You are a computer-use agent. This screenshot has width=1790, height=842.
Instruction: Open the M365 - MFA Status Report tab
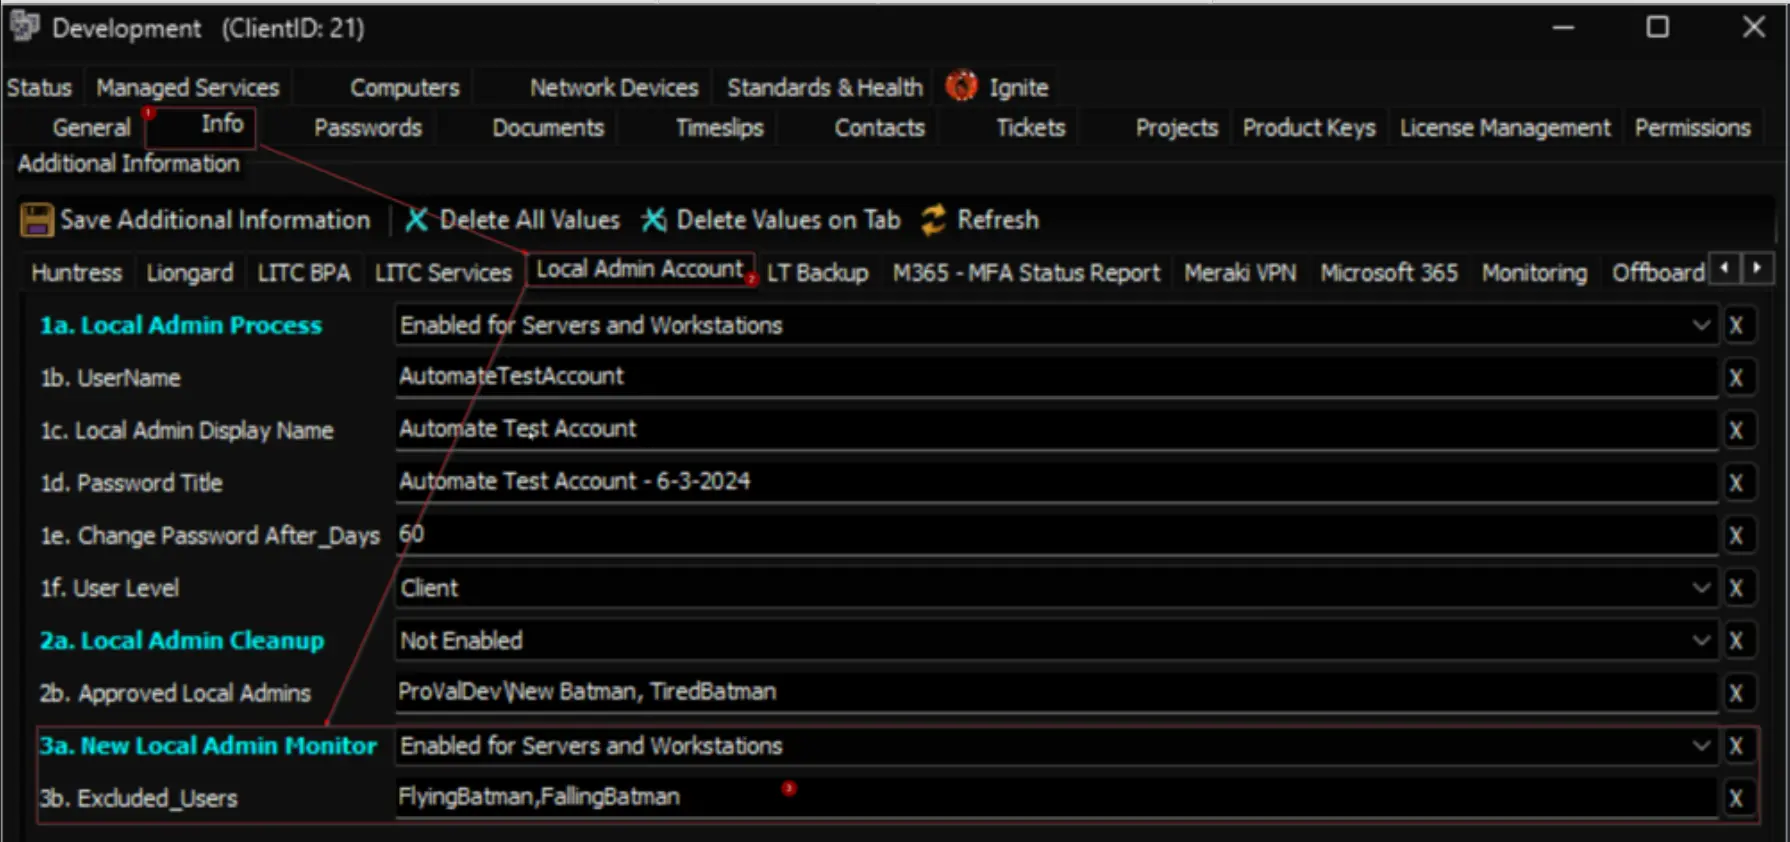pyautogui.click(x=1026, y=273)
